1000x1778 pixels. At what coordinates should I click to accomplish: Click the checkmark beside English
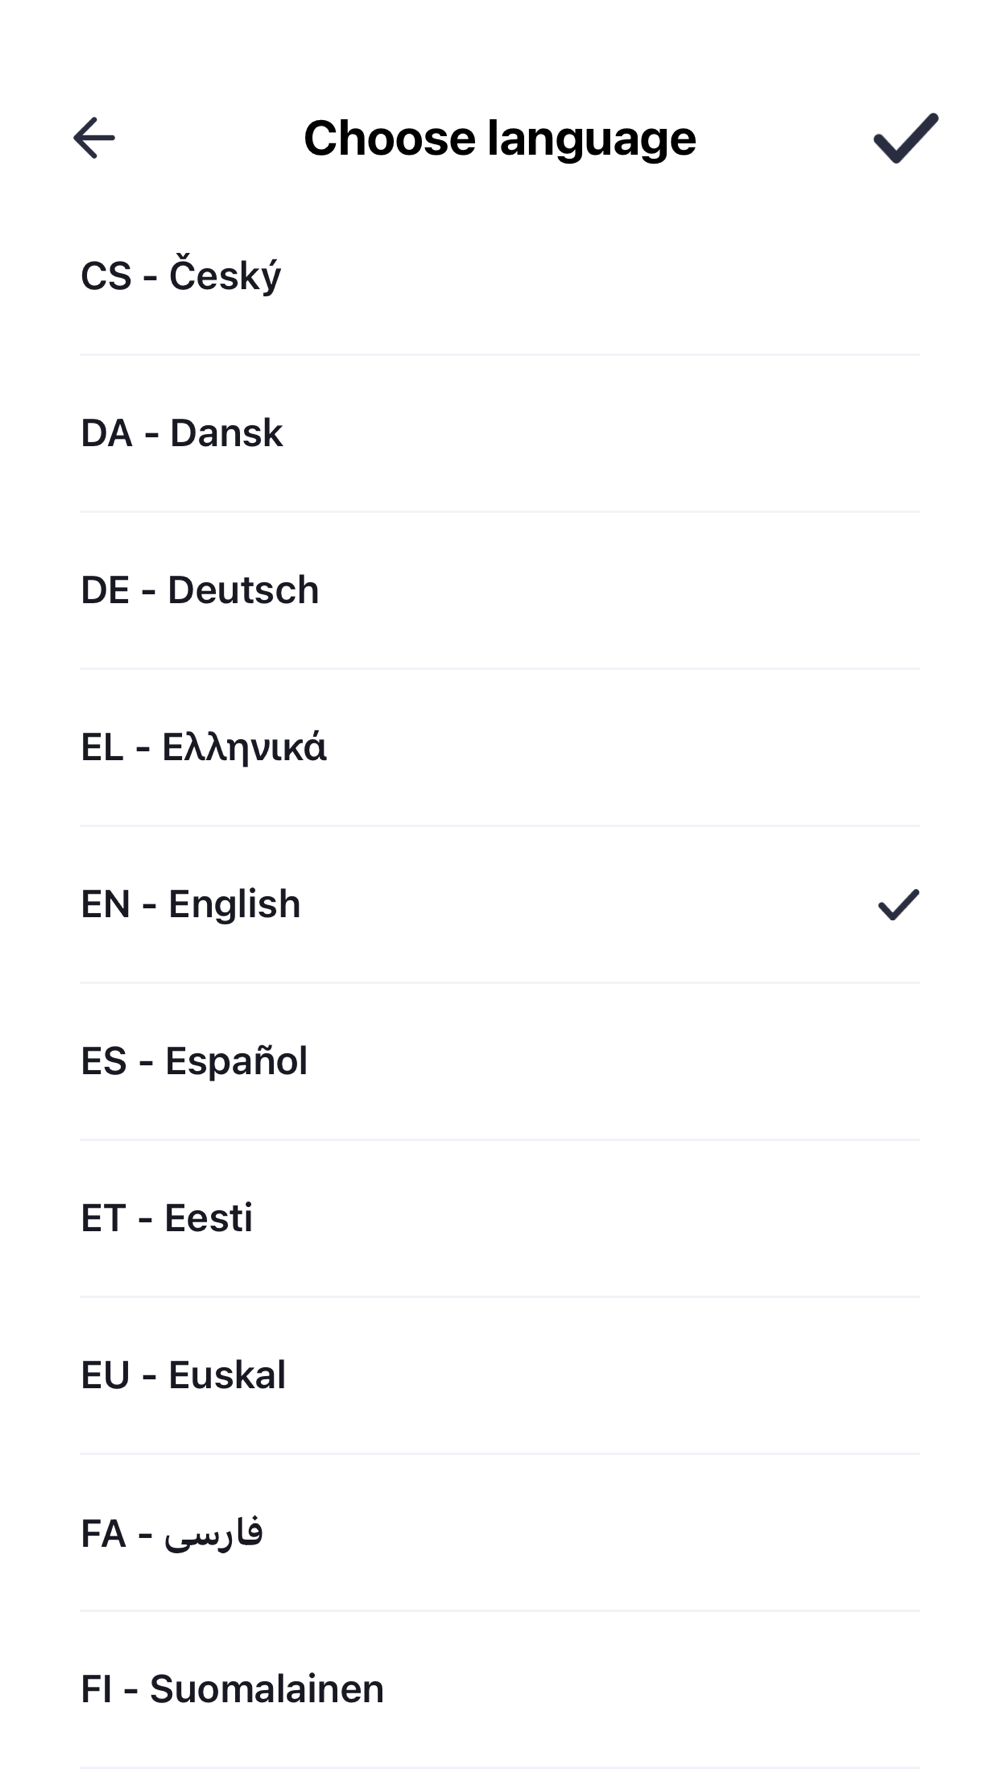coord(898,904)
